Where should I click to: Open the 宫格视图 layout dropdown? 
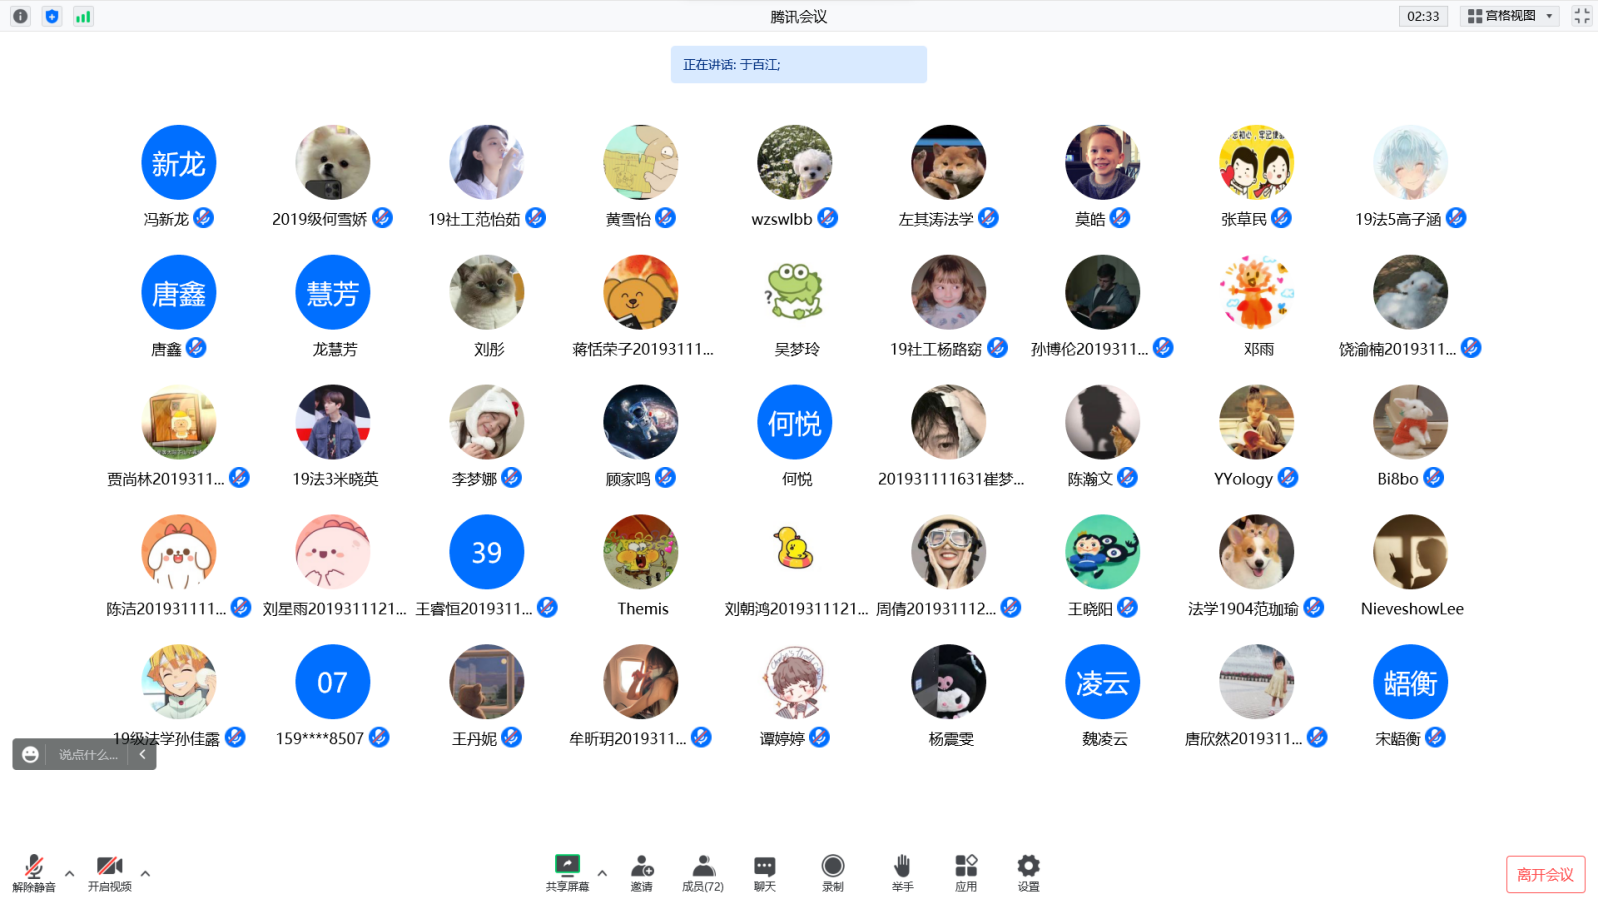(x=1509, y=16)
